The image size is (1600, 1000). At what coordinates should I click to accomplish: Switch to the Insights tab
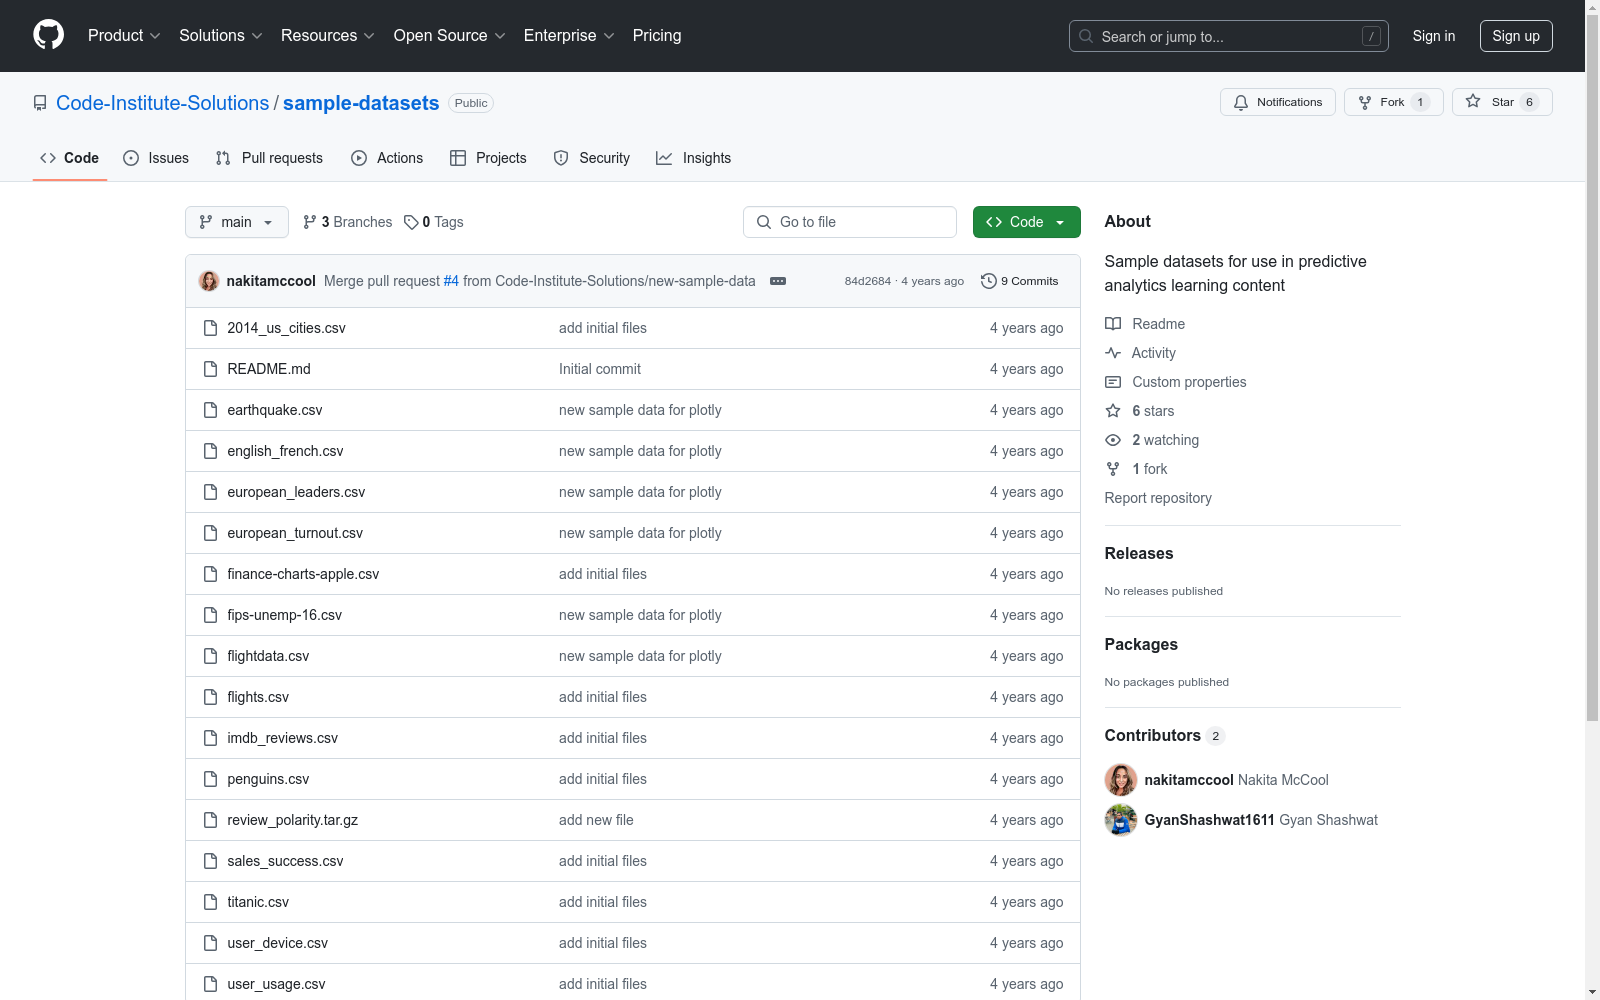coord(694,158)
